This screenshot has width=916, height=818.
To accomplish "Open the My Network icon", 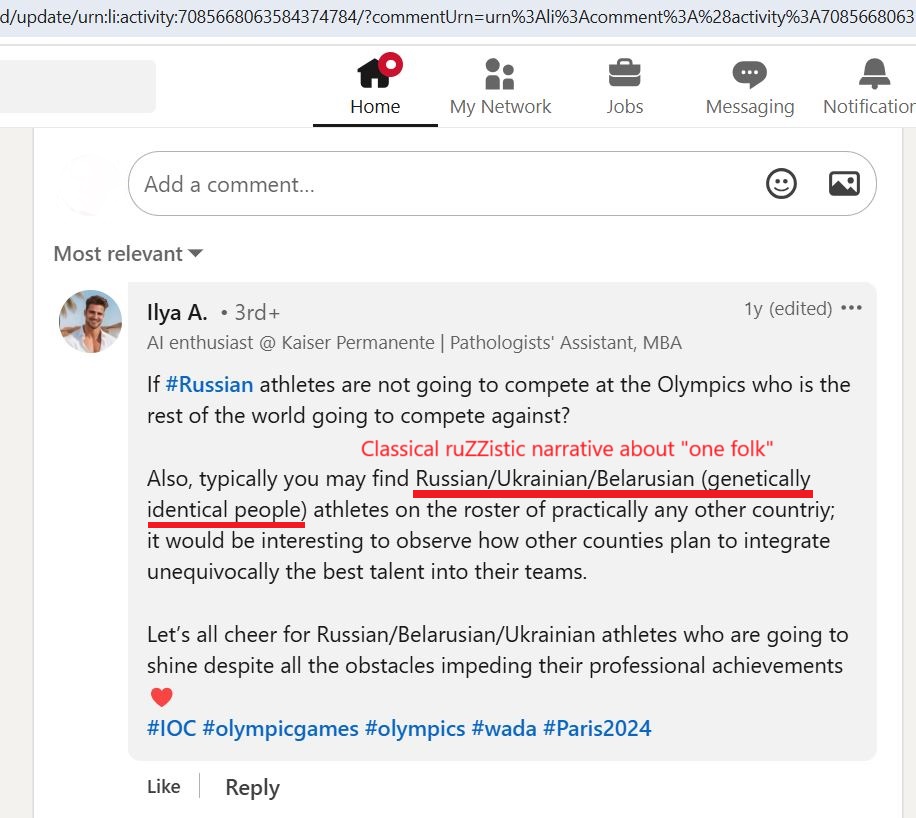I will tap(499, 74).
